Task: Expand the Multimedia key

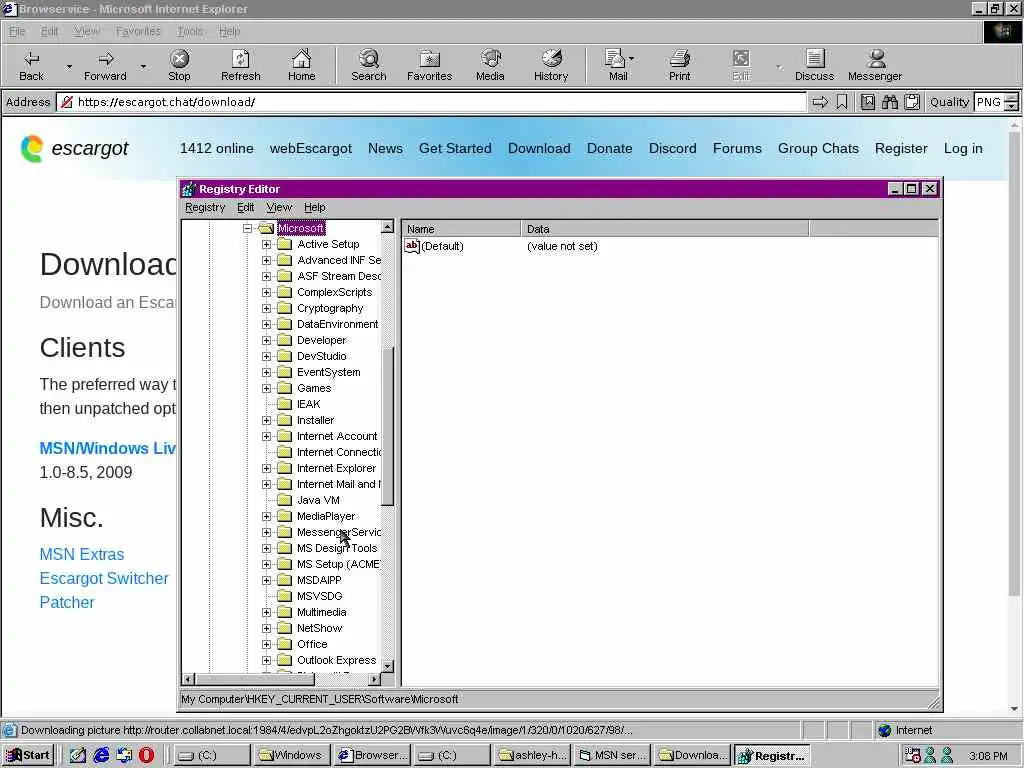Action: click(x=266, y=613)
